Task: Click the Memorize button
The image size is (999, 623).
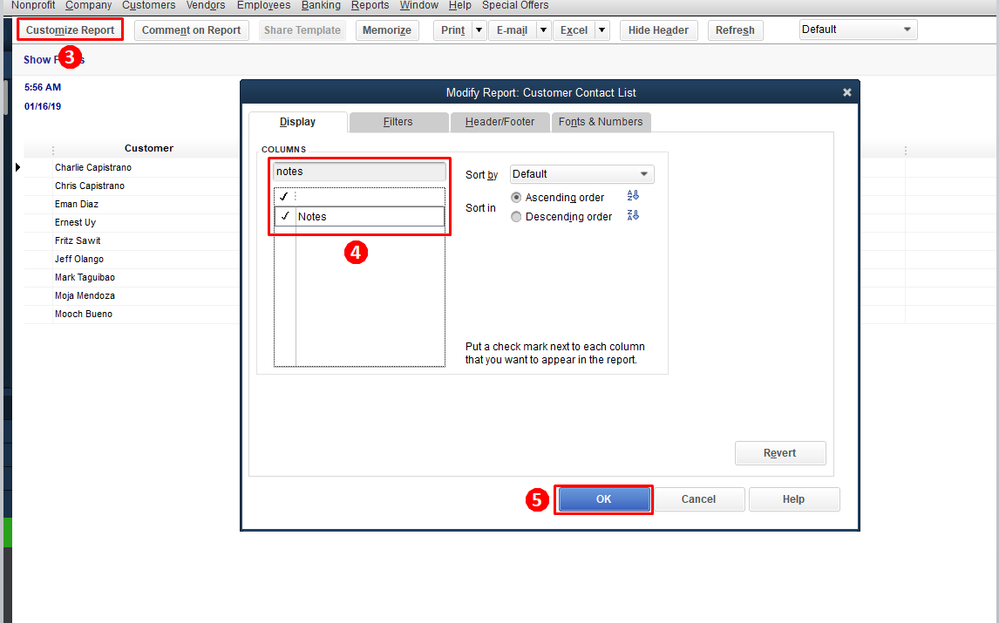Action: [387, 30]
